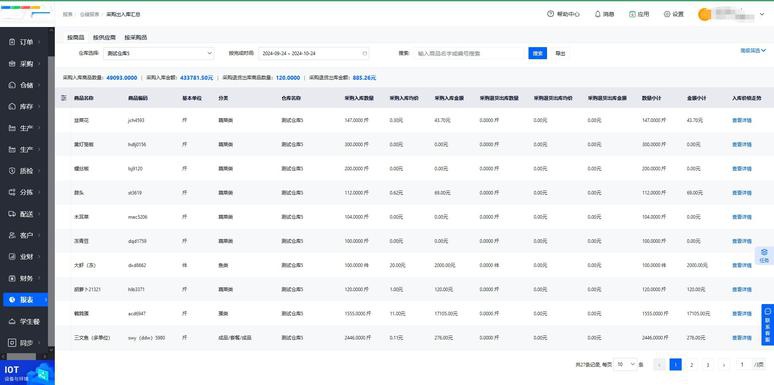
Task: Click the 导出 export button
Action: click(x=560, y=53)
